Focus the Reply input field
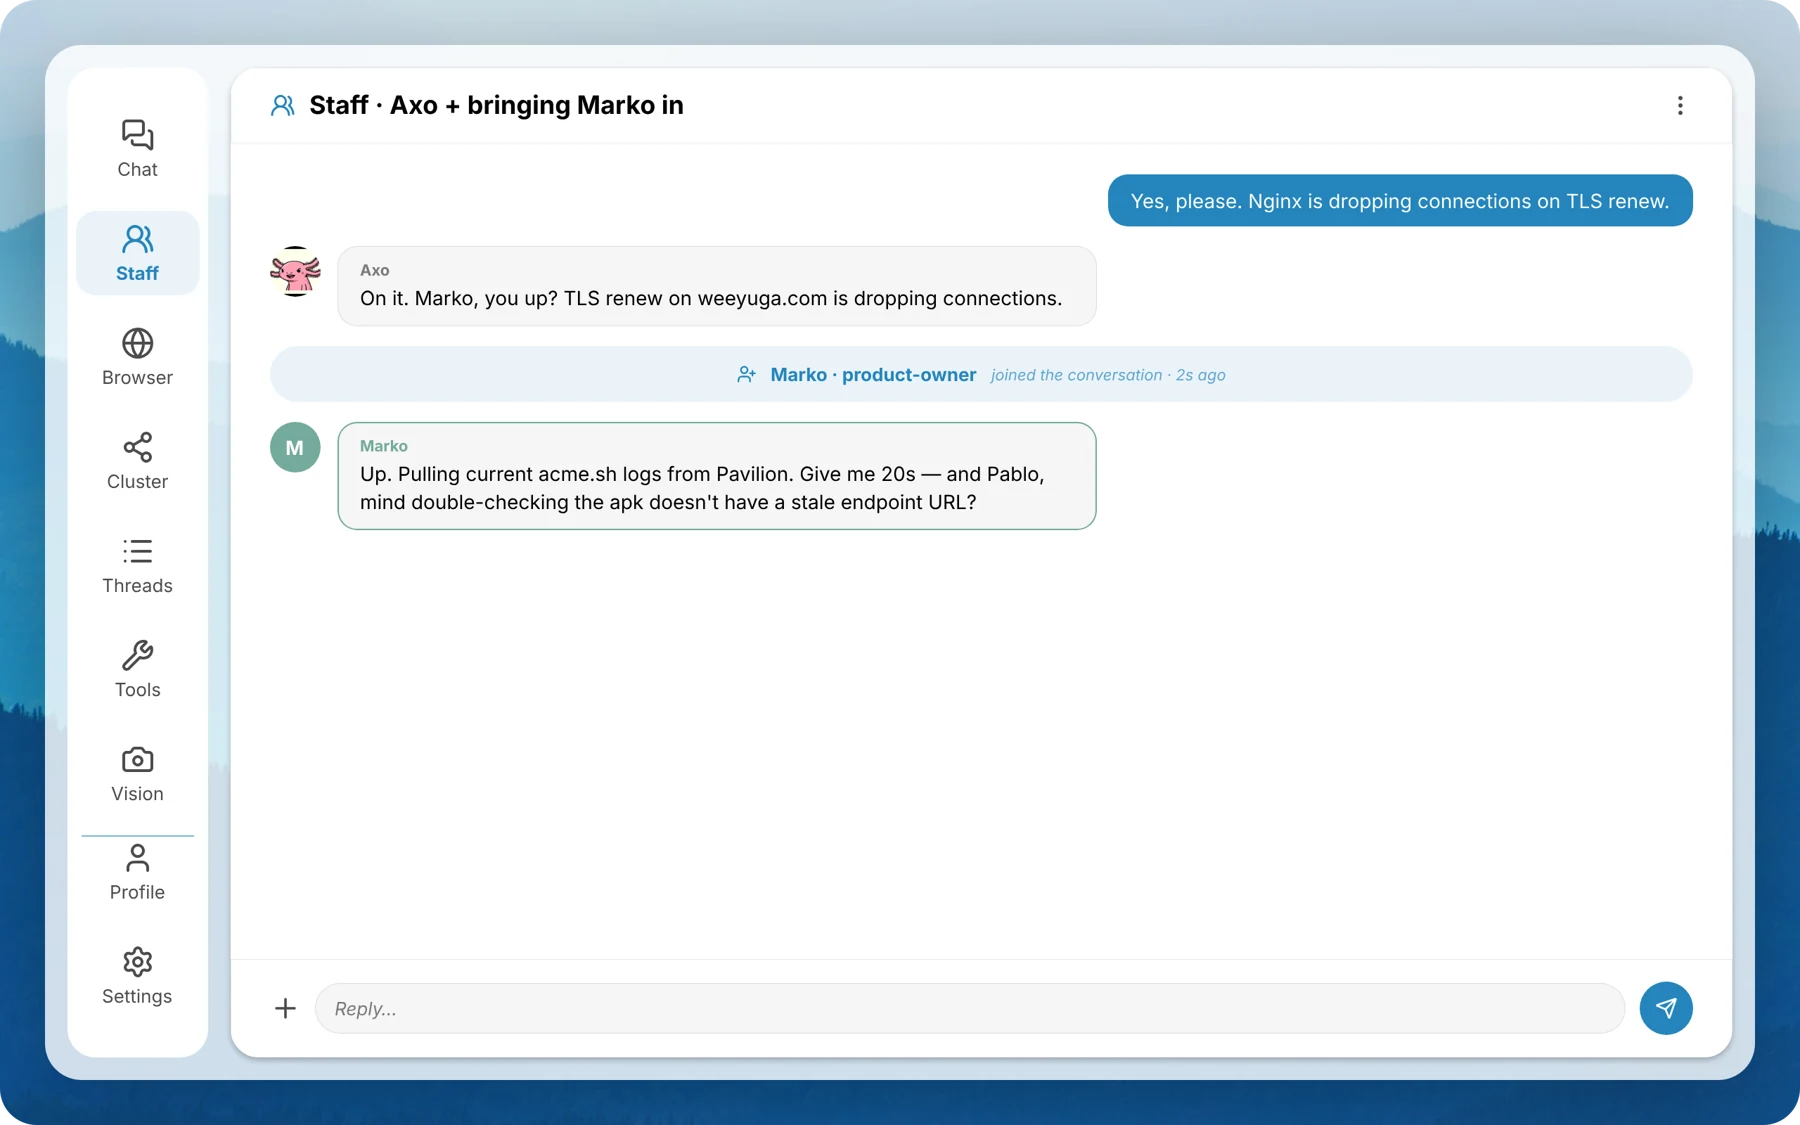The image size is (1800, 1125). pyautogui.click(x=969, y=1008)
